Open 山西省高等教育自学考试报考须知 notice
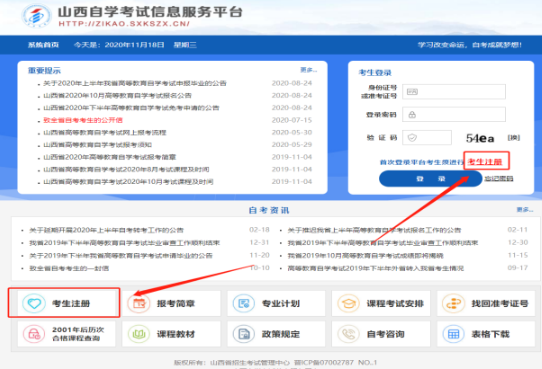Viewport: 542px width, 369px height. pyautogui.click(x=97, y=144)
